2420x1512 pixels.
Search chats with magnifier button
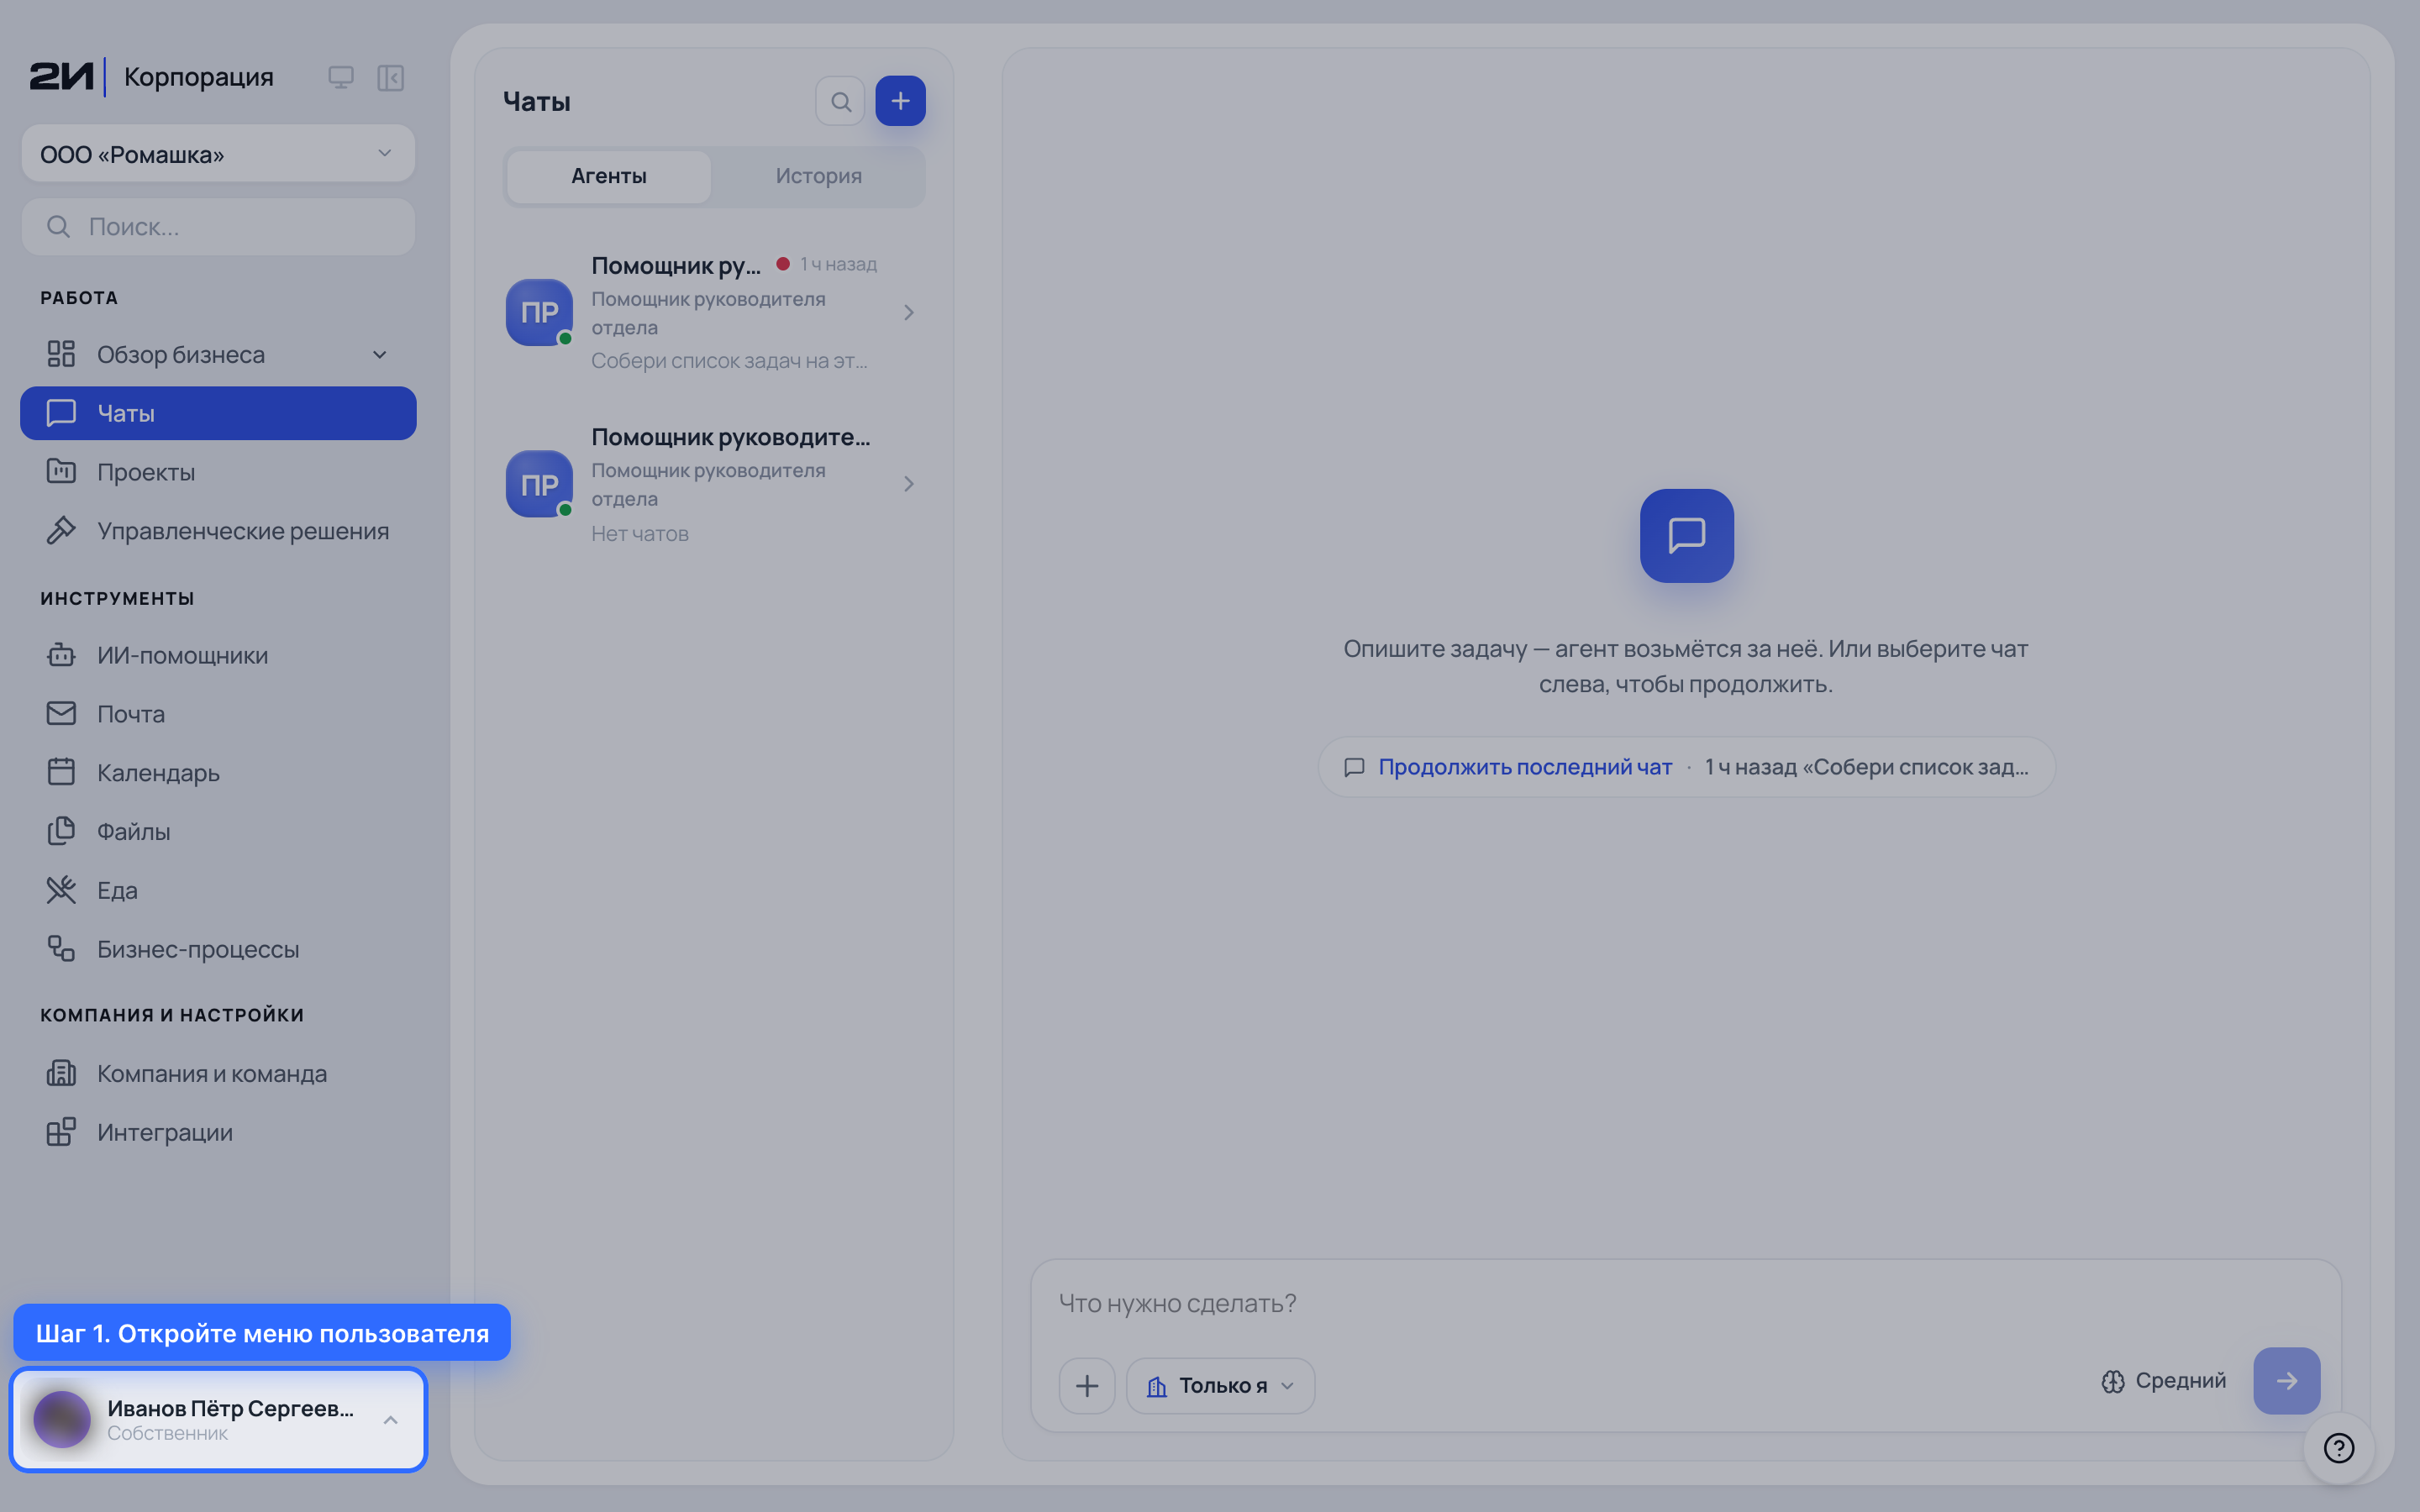pyautogui.click(x=840, y=101)
